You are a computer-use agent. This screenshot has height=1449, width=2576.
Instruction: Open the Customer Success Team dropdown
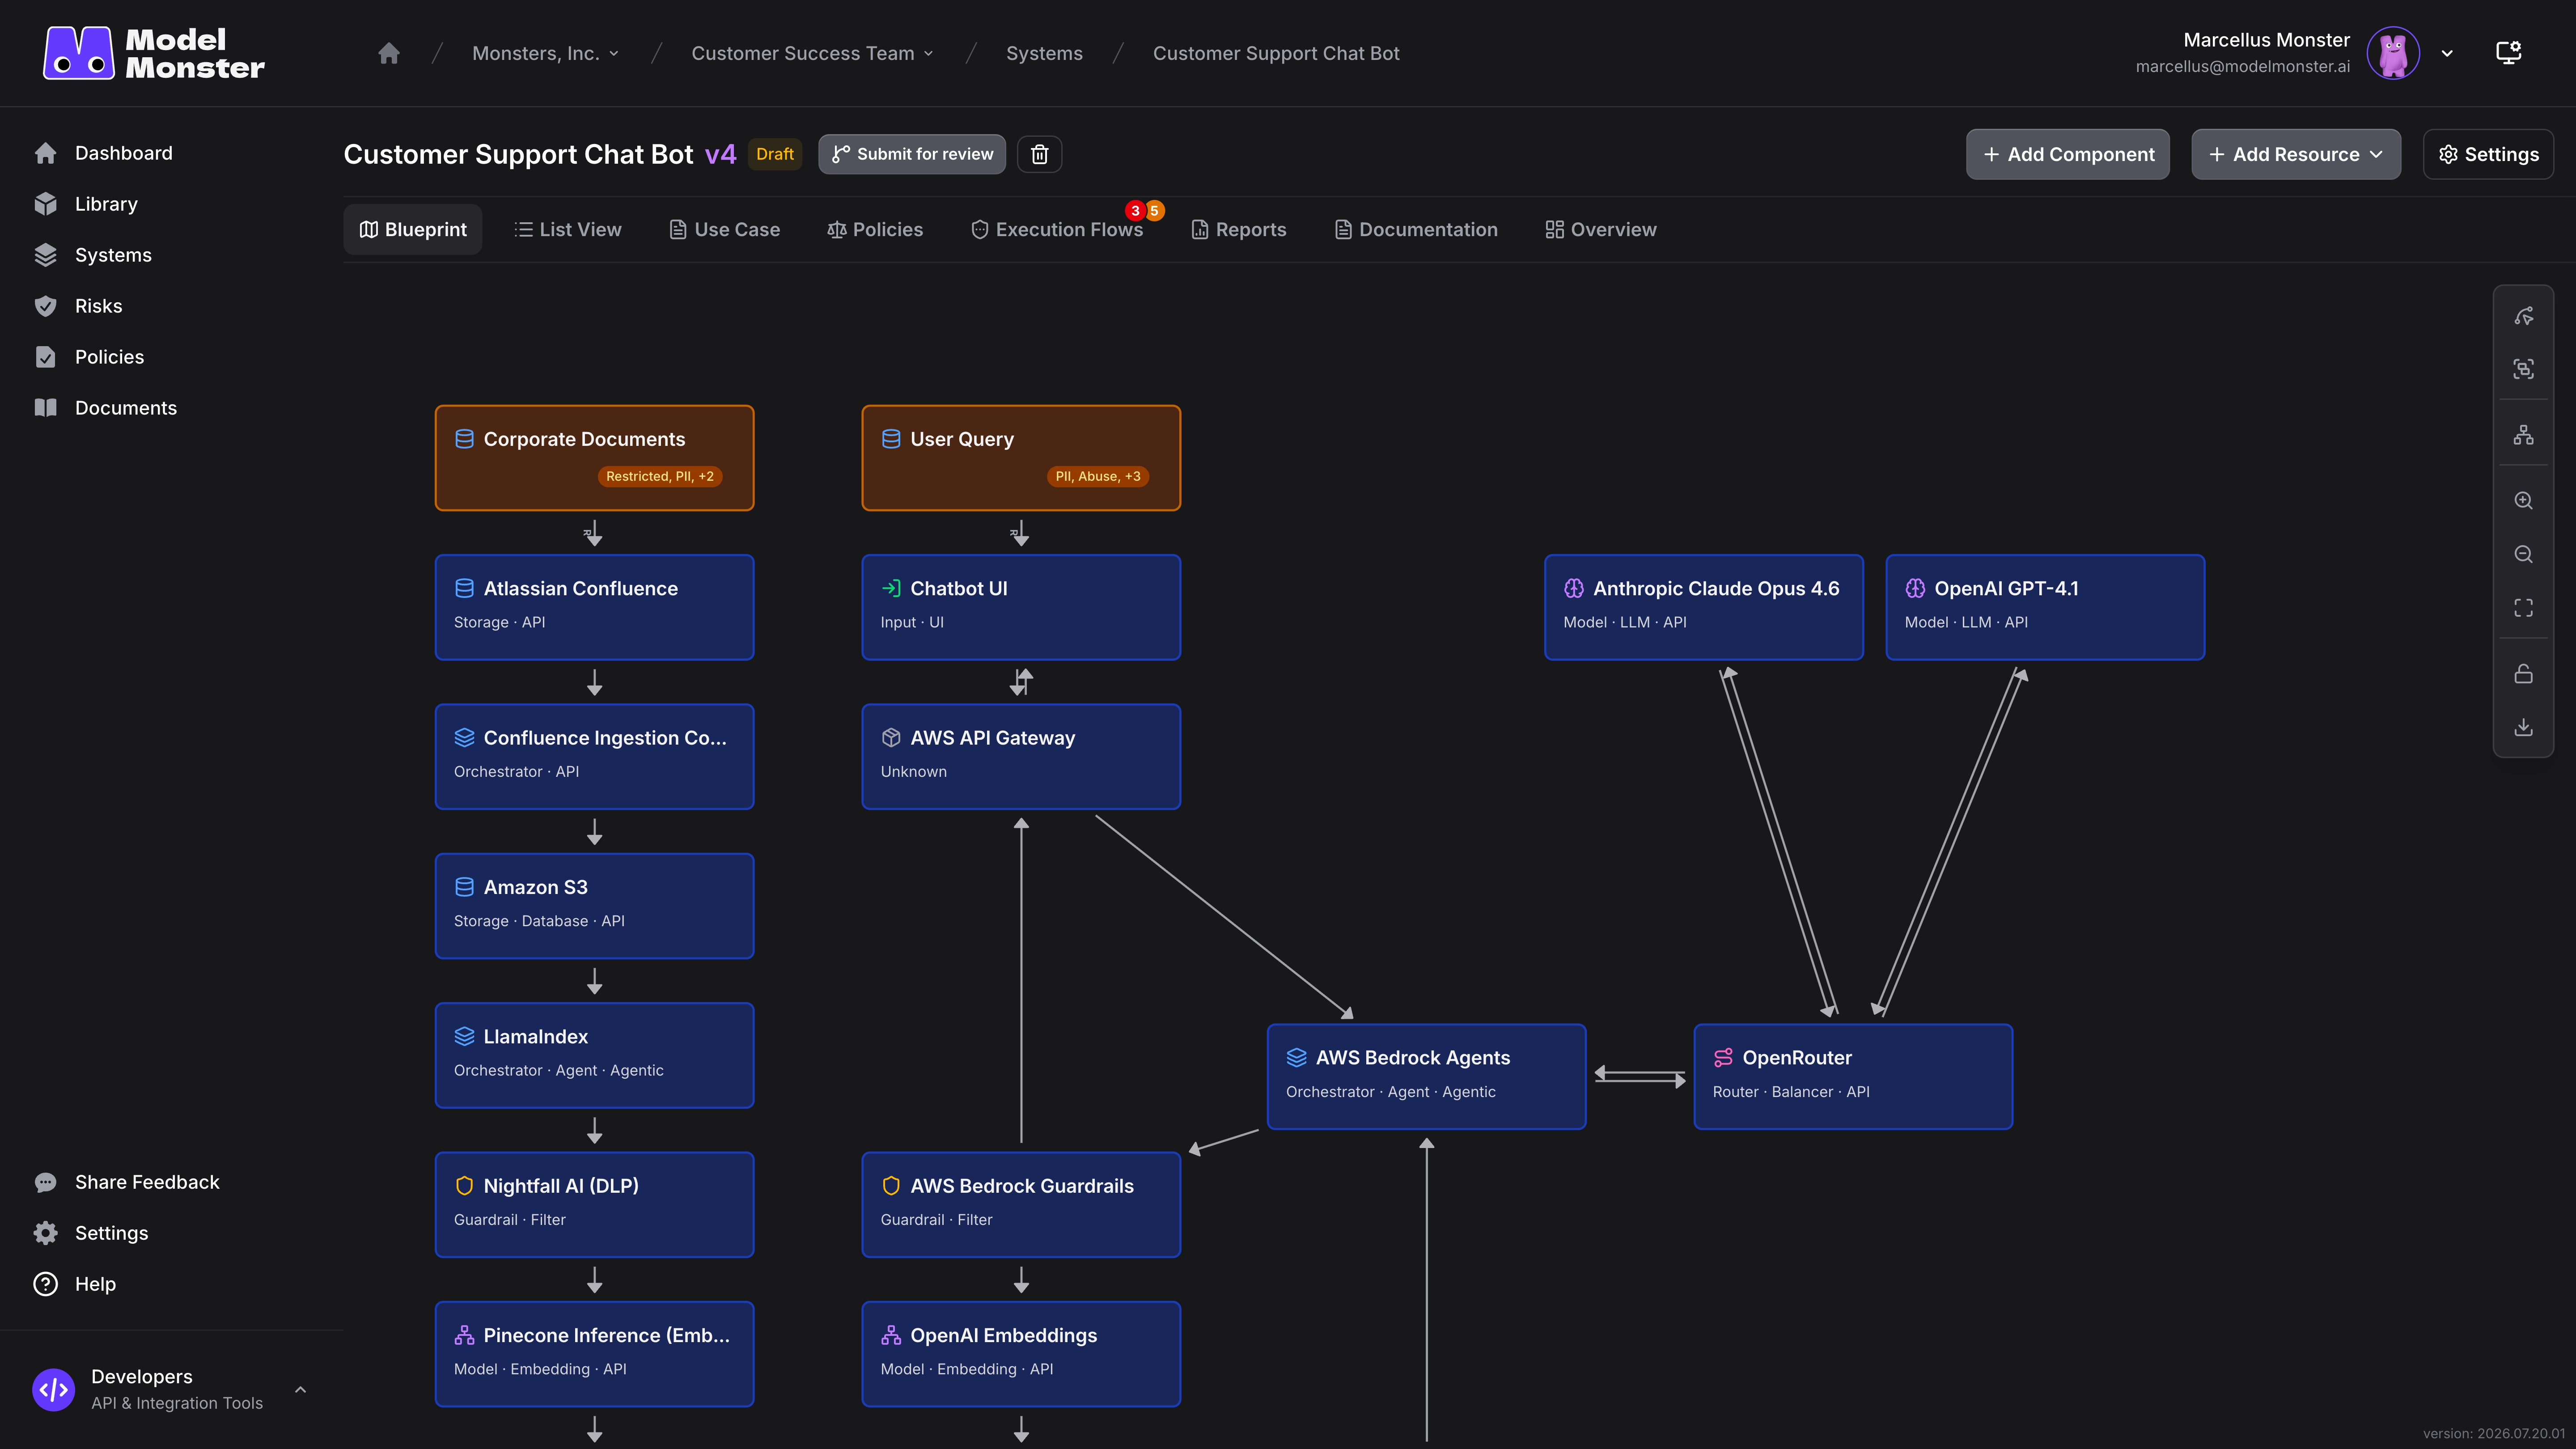click(x=812, y=53)
